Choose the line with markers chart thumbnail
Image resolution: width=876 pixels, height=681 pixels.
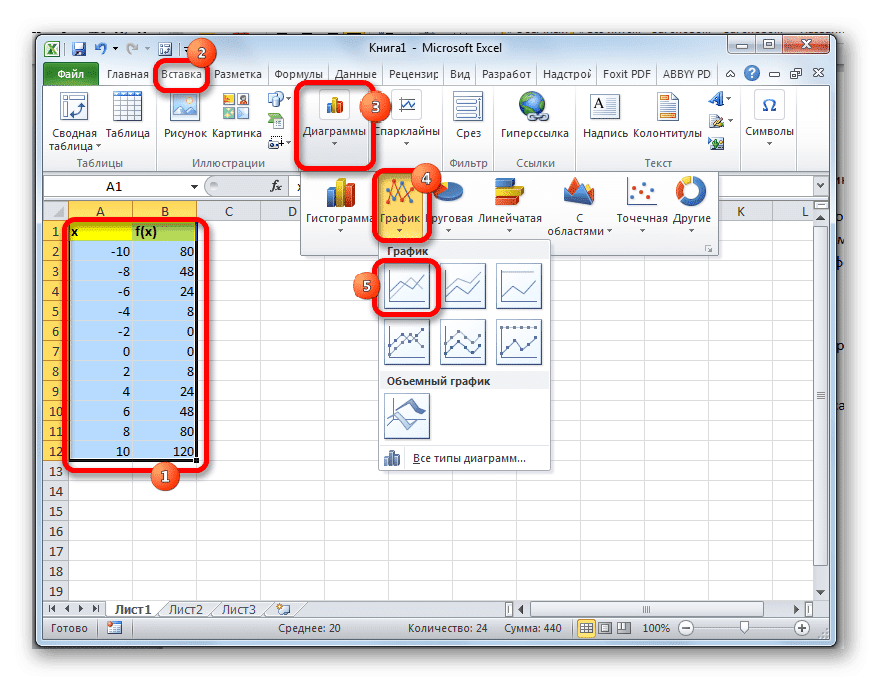[x=407, y=342]
